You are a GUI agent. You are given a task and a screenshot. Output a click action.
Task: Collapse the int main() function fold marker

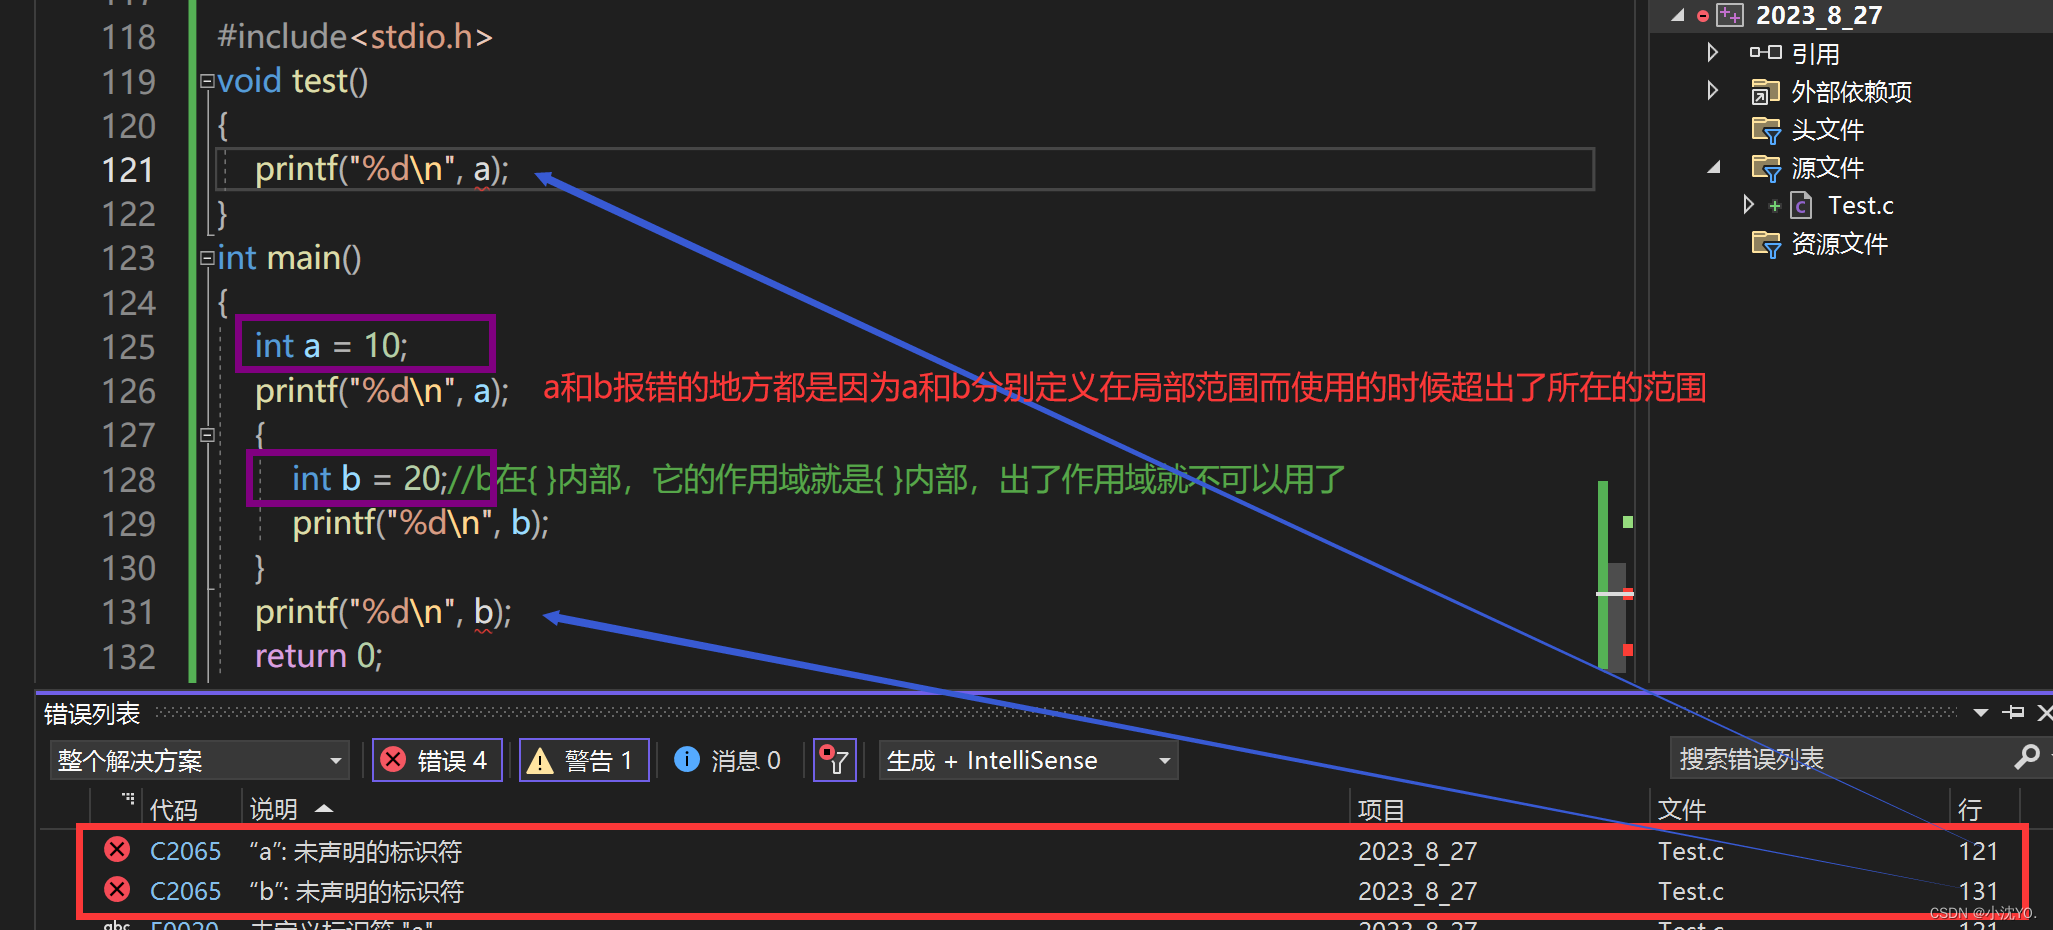(207, 258)
